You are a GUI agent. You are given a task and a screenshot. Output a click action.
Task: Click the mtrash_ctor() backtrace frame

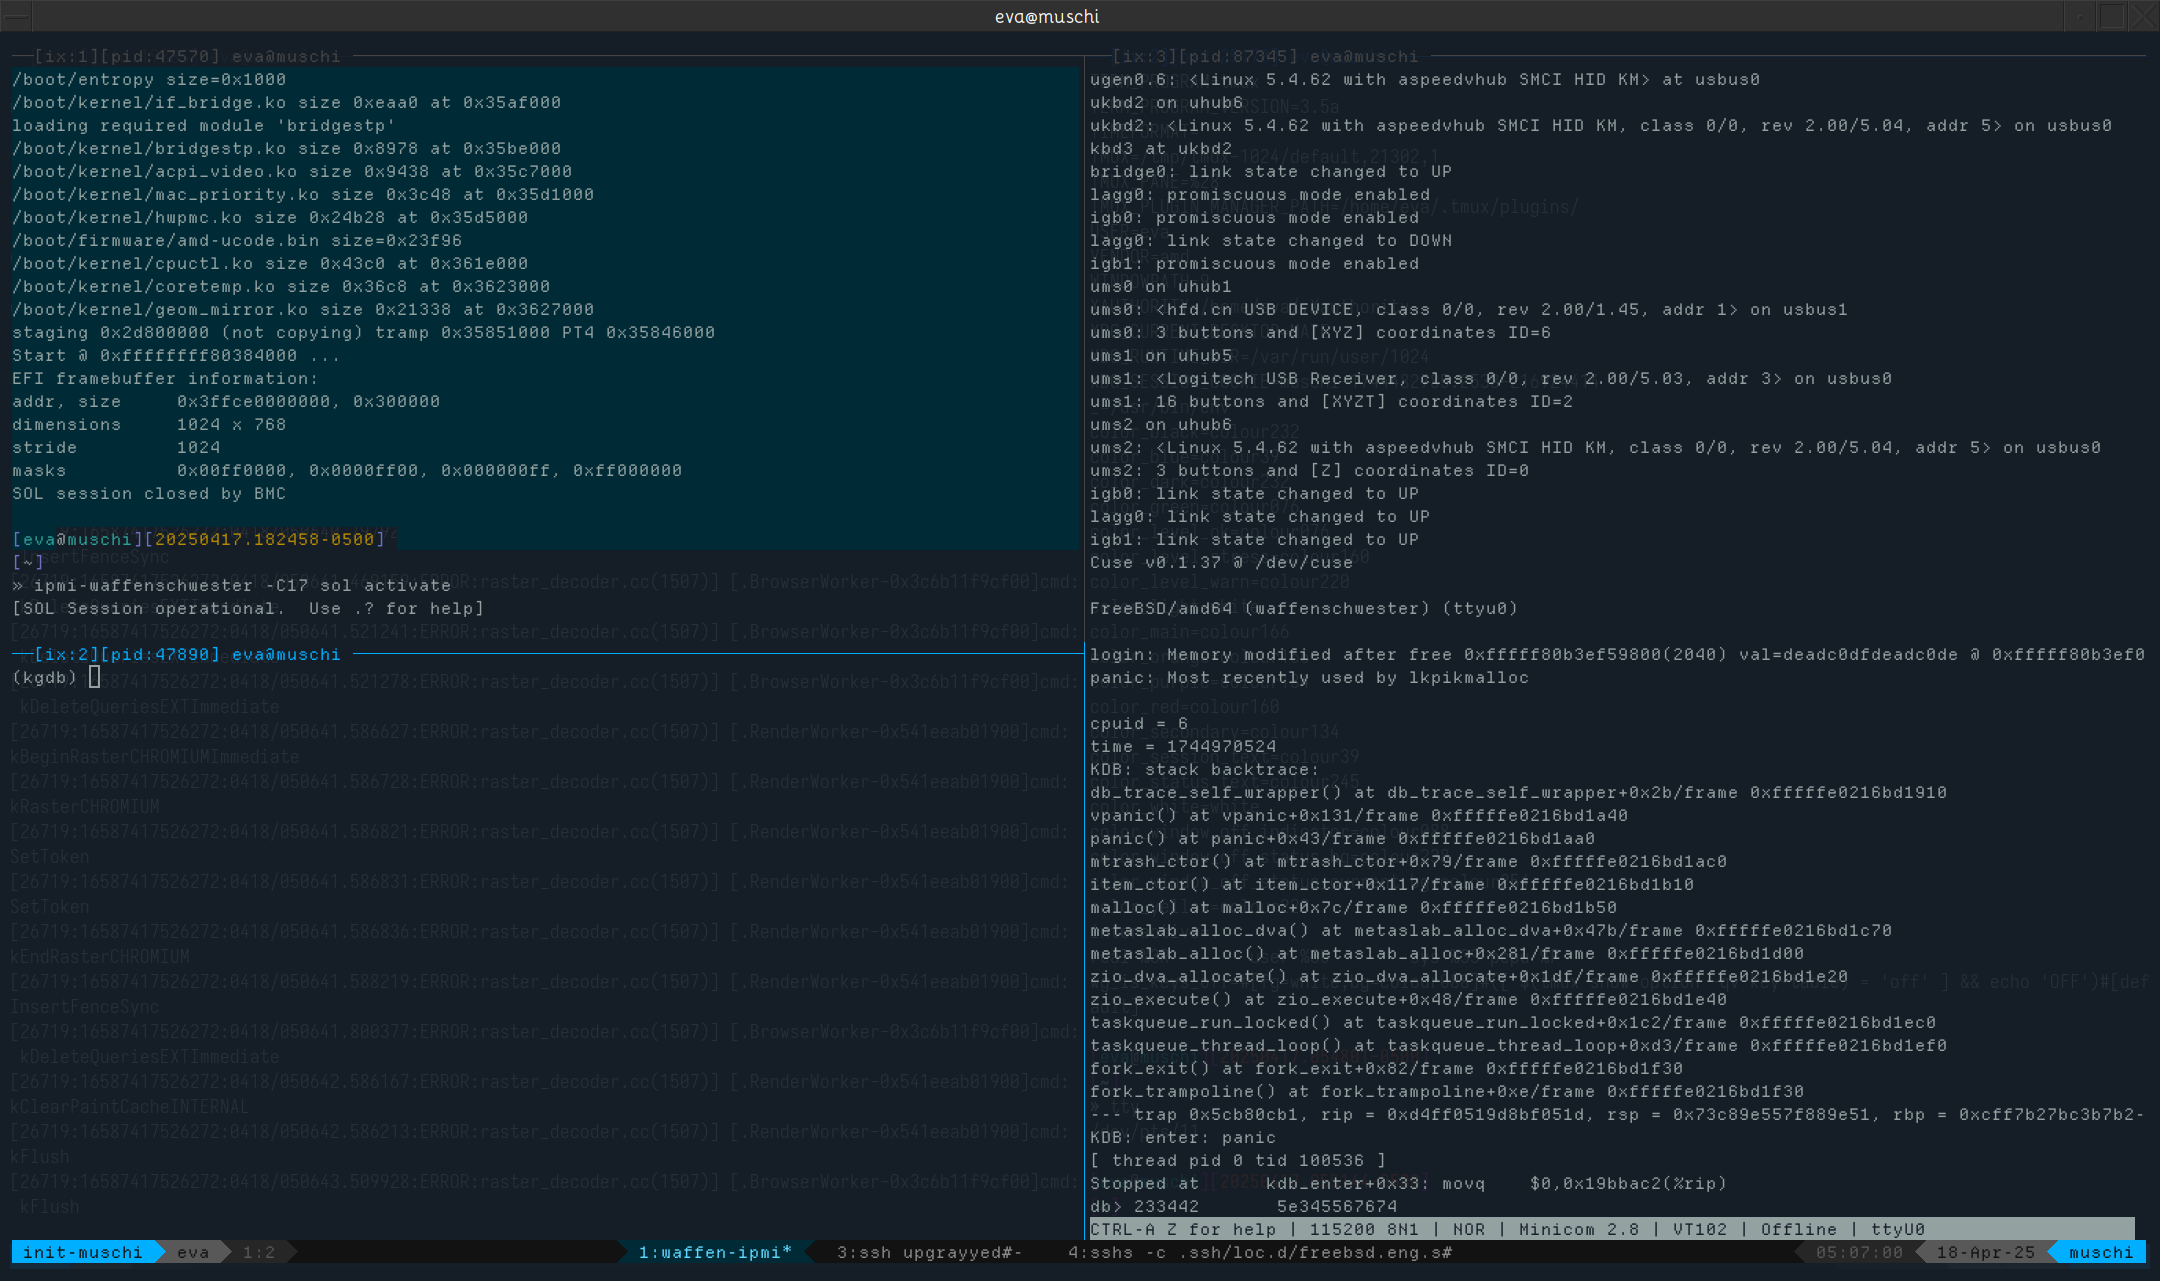1408,861
